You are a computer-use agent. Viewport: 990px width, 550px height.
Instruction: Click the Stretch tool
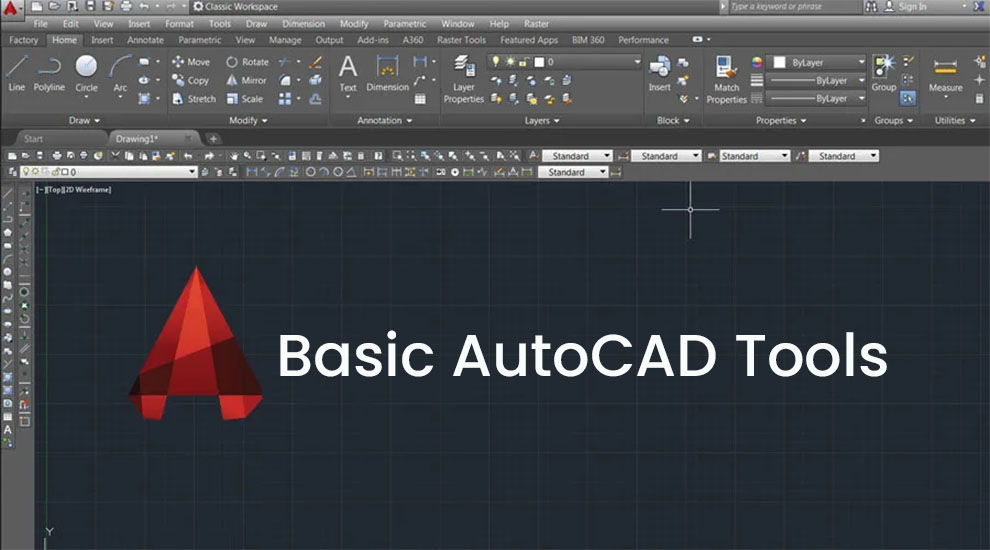pyautogui.click(x=194, y=99)
